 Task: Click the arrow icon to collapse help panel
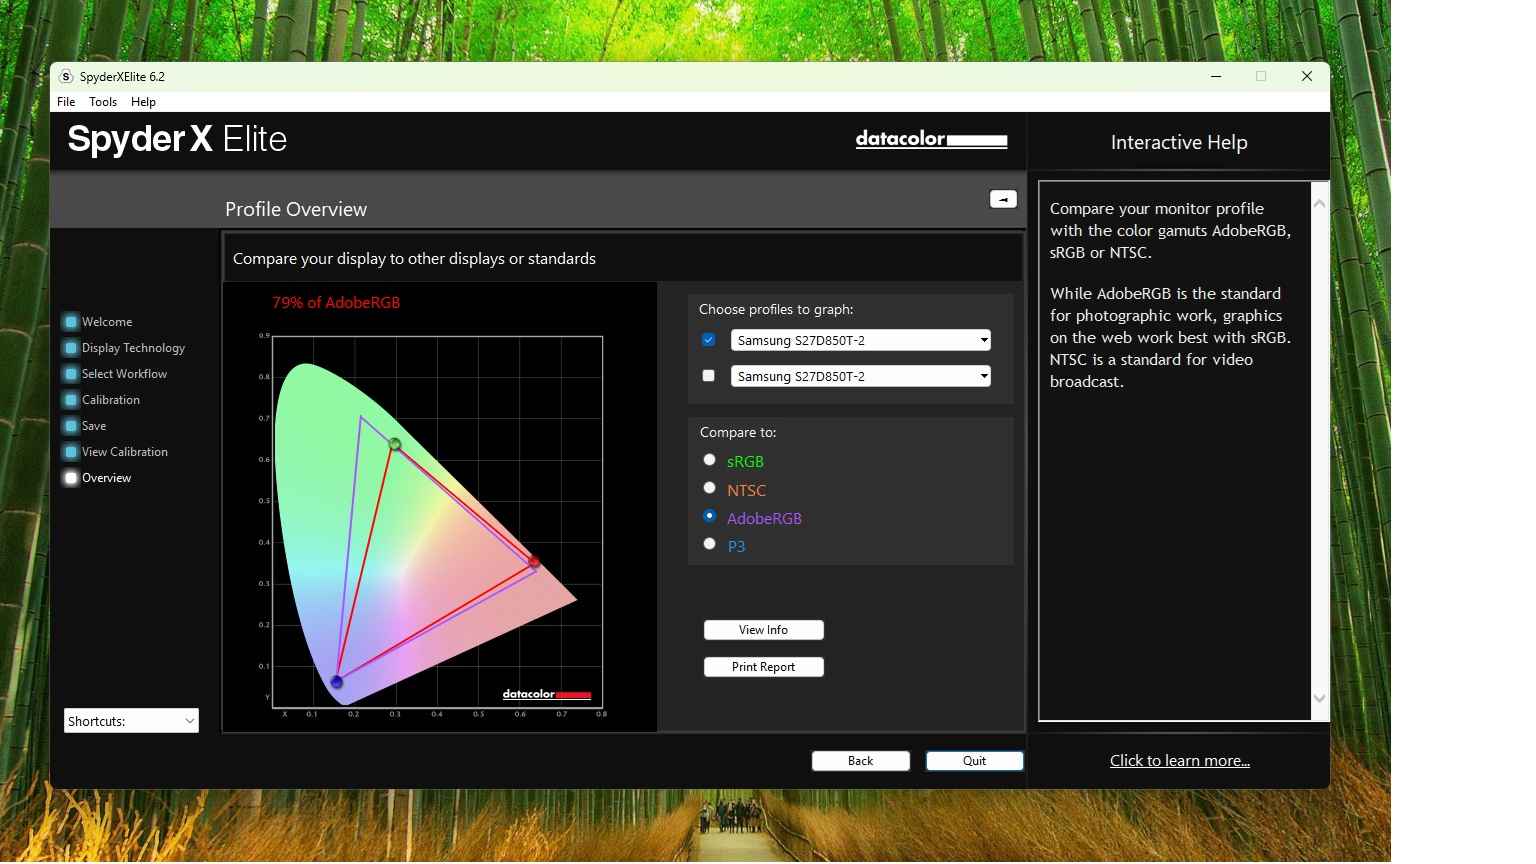click(x=1003, y=199)
